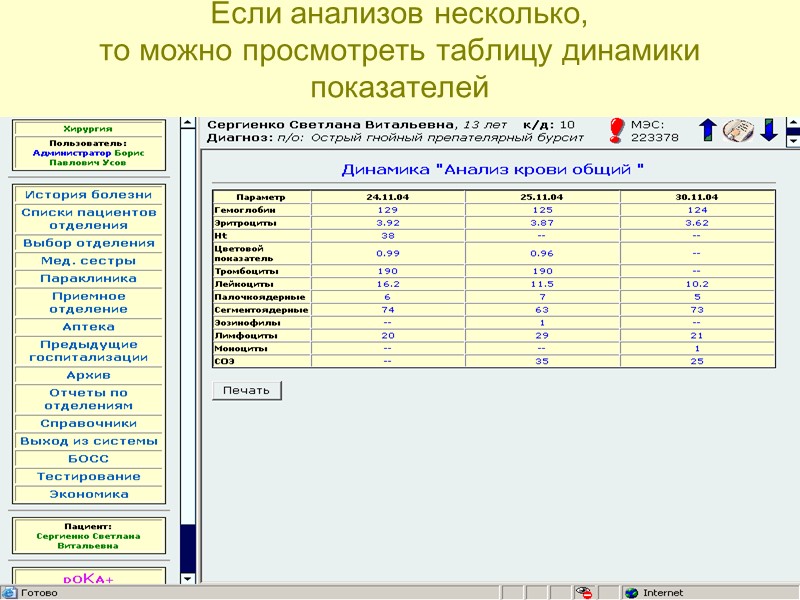Viewport: 800px width, 600px height.
Task: Open Тестирование link
Action: click(88, 477)
